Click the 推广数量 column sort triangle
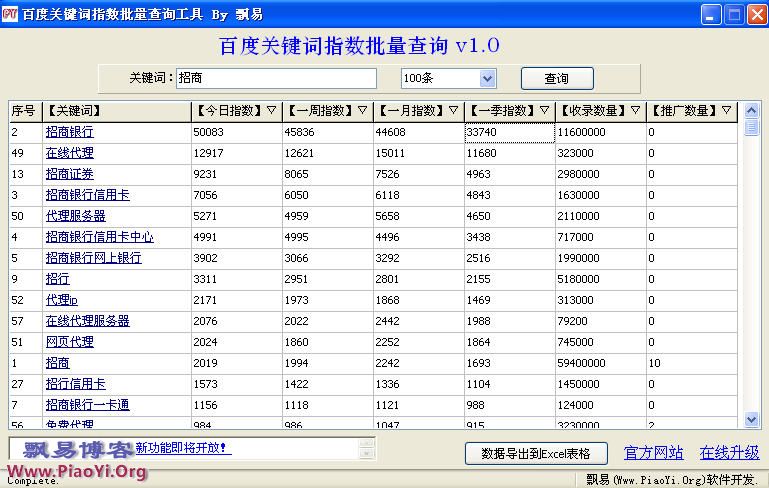Viewport: 769px width, 488px height. point(727,110)
